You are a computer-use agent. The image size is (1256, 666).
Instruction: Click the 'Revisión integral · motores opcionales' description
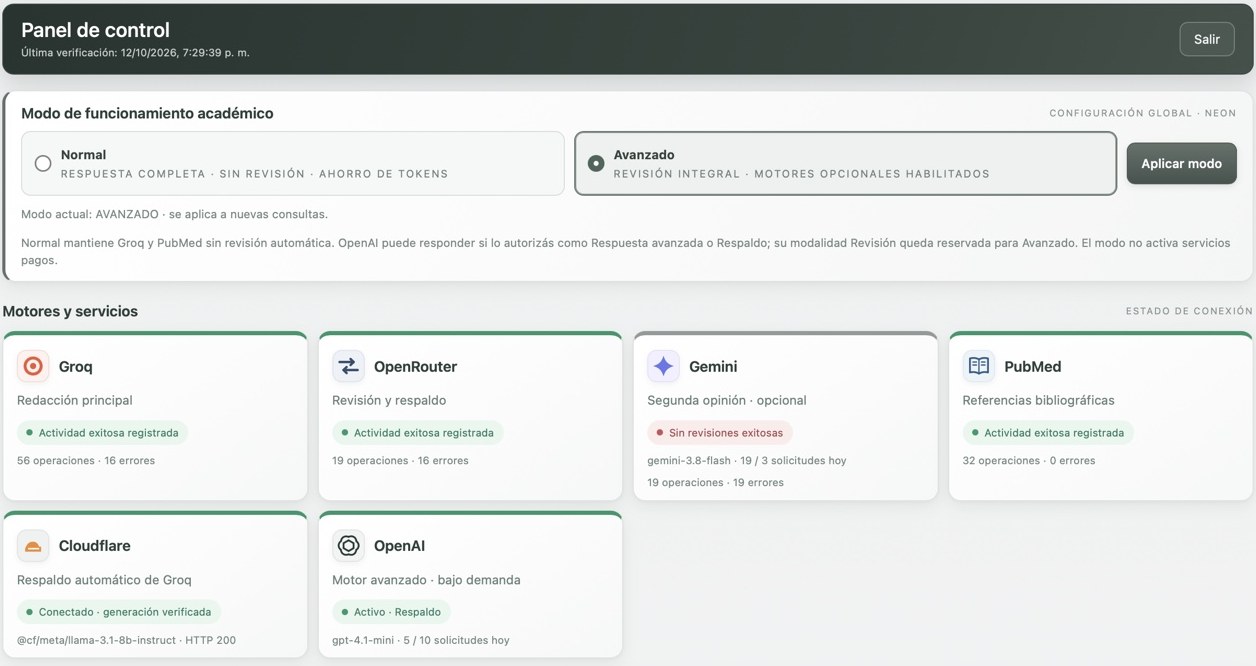(x=802, y=174)
